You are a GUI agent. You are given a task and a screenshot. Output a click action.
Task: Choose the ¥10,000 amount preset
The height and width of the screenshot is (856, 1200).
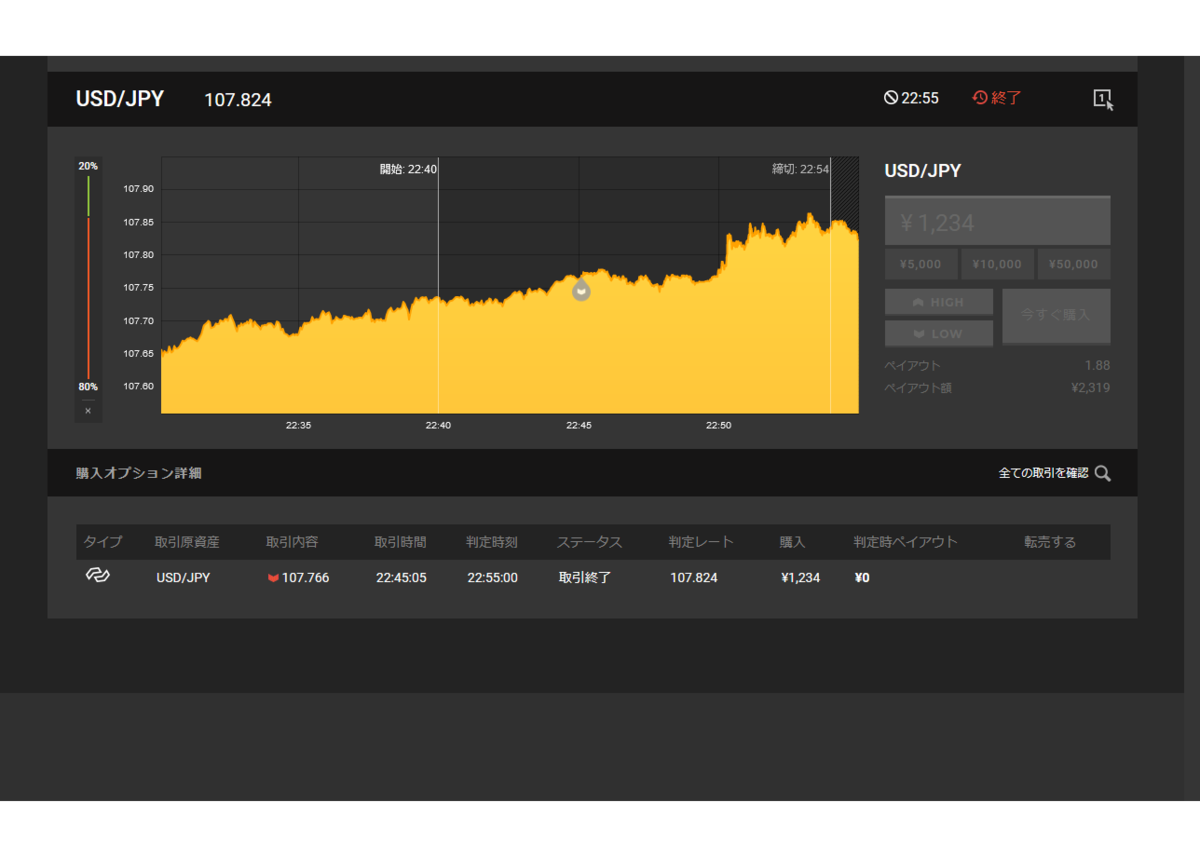coord(997,264)
